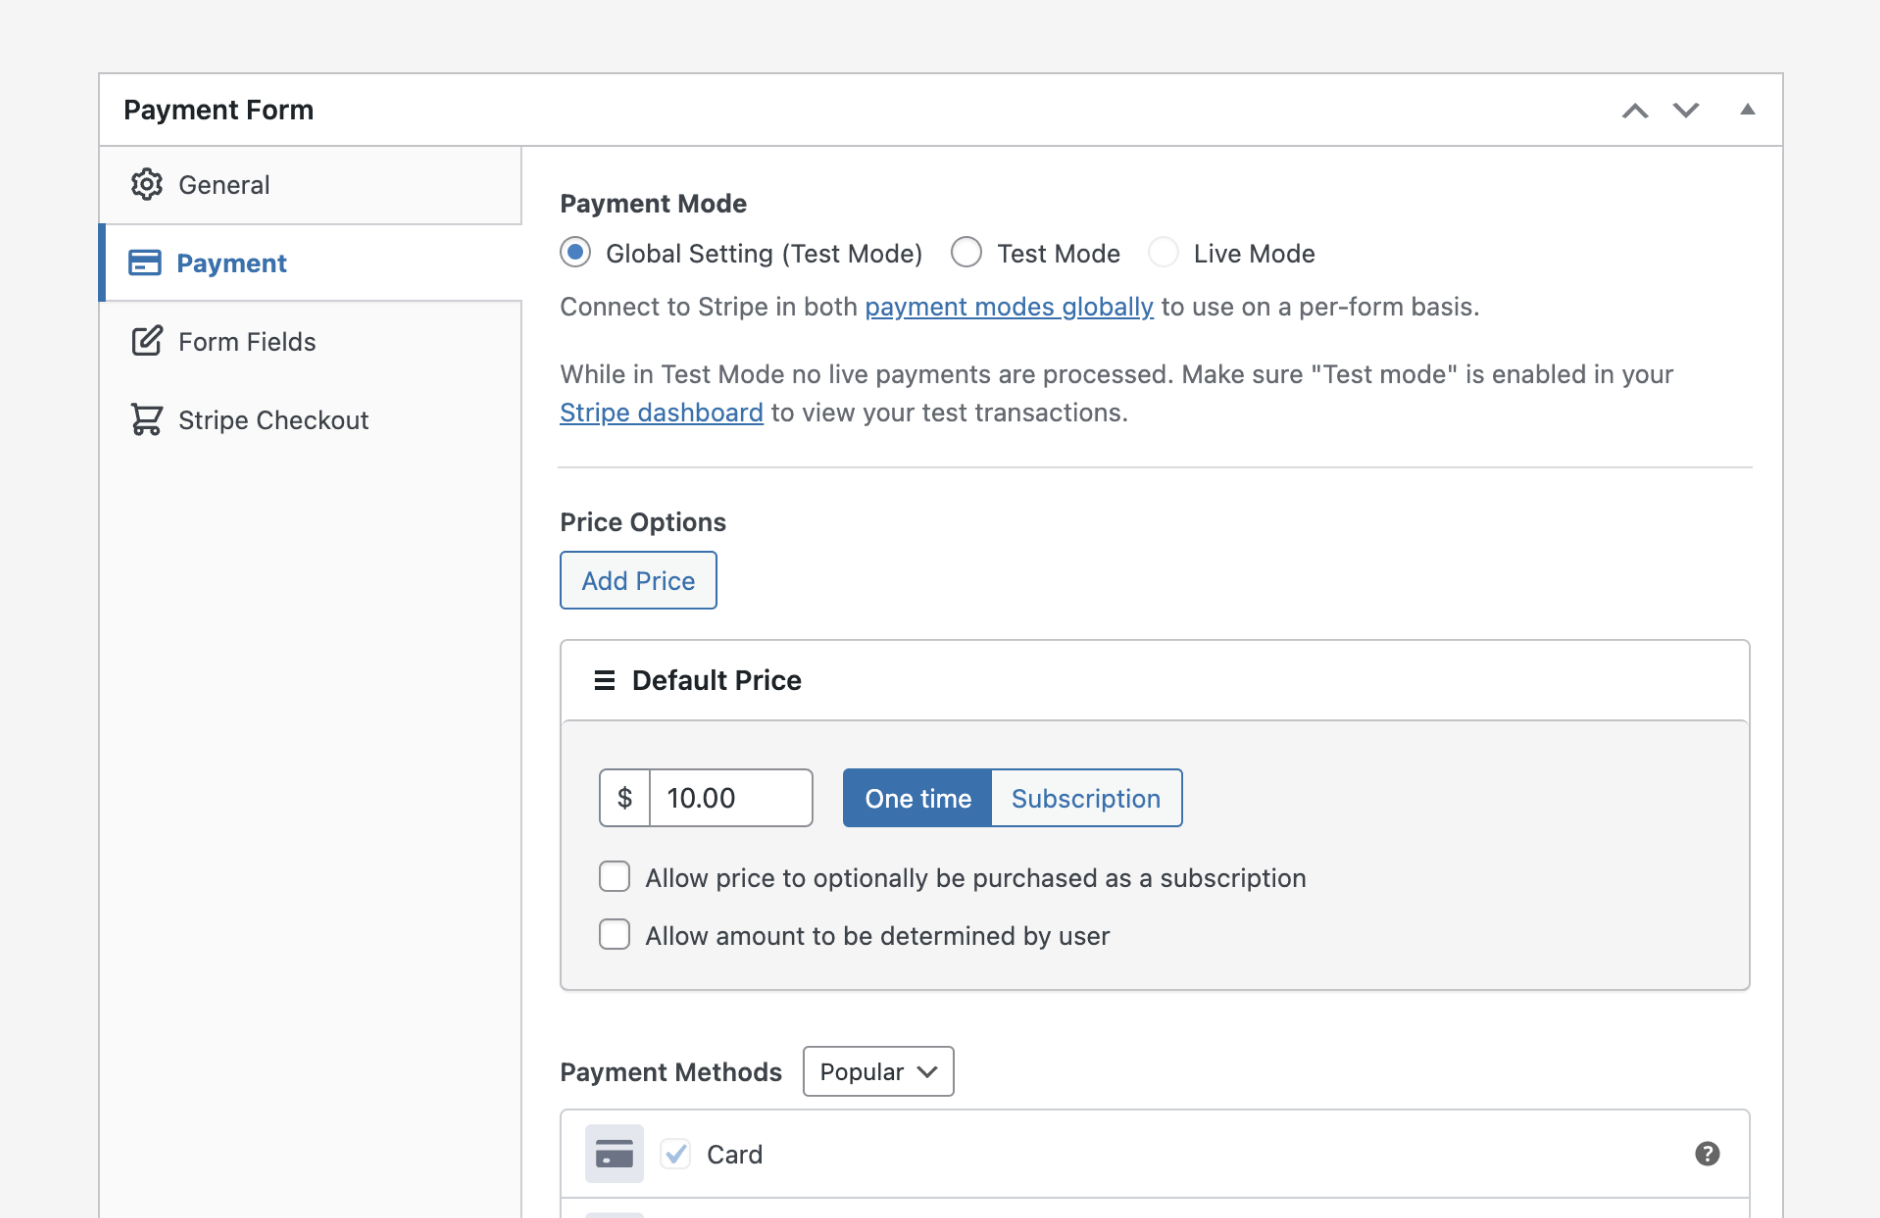Click the Payment Methods label
The image size is (1880, 1218).
click(x=671, y=1072)
